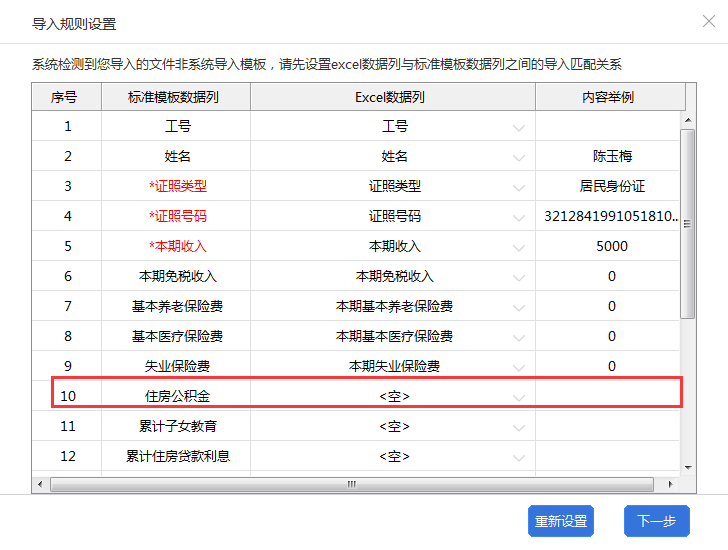Click the horizontal scrollbar right arrow
728x550 pixels.
[670, 485]
